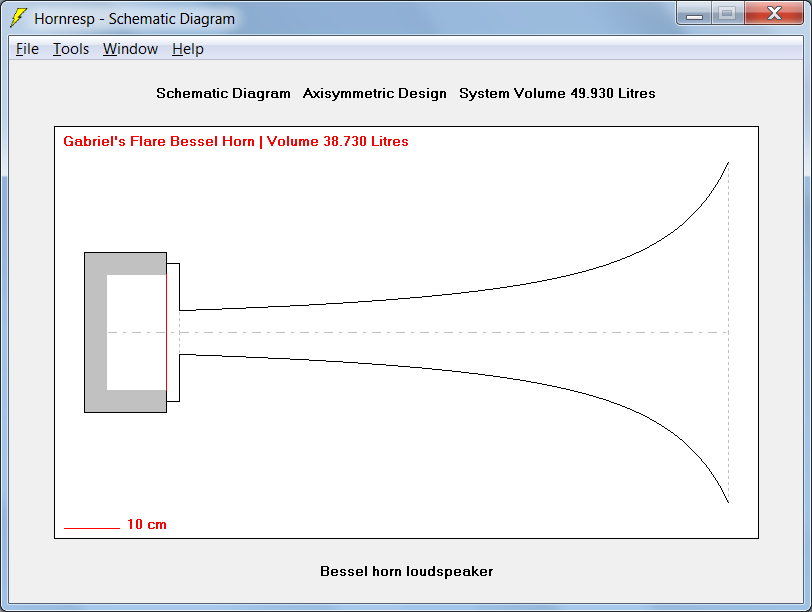Open the Window menu
Screen dimensions: 812x612
pos(130,49)
